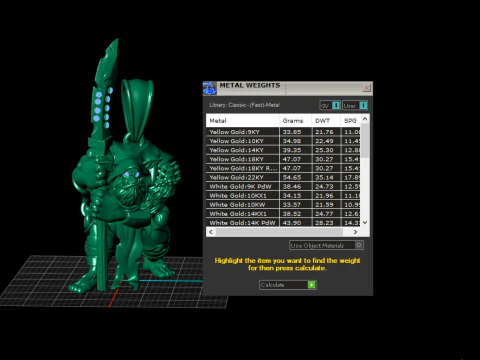Click the 38.46 grams cell
Screen dimensions: 480x360
(295, 186)
